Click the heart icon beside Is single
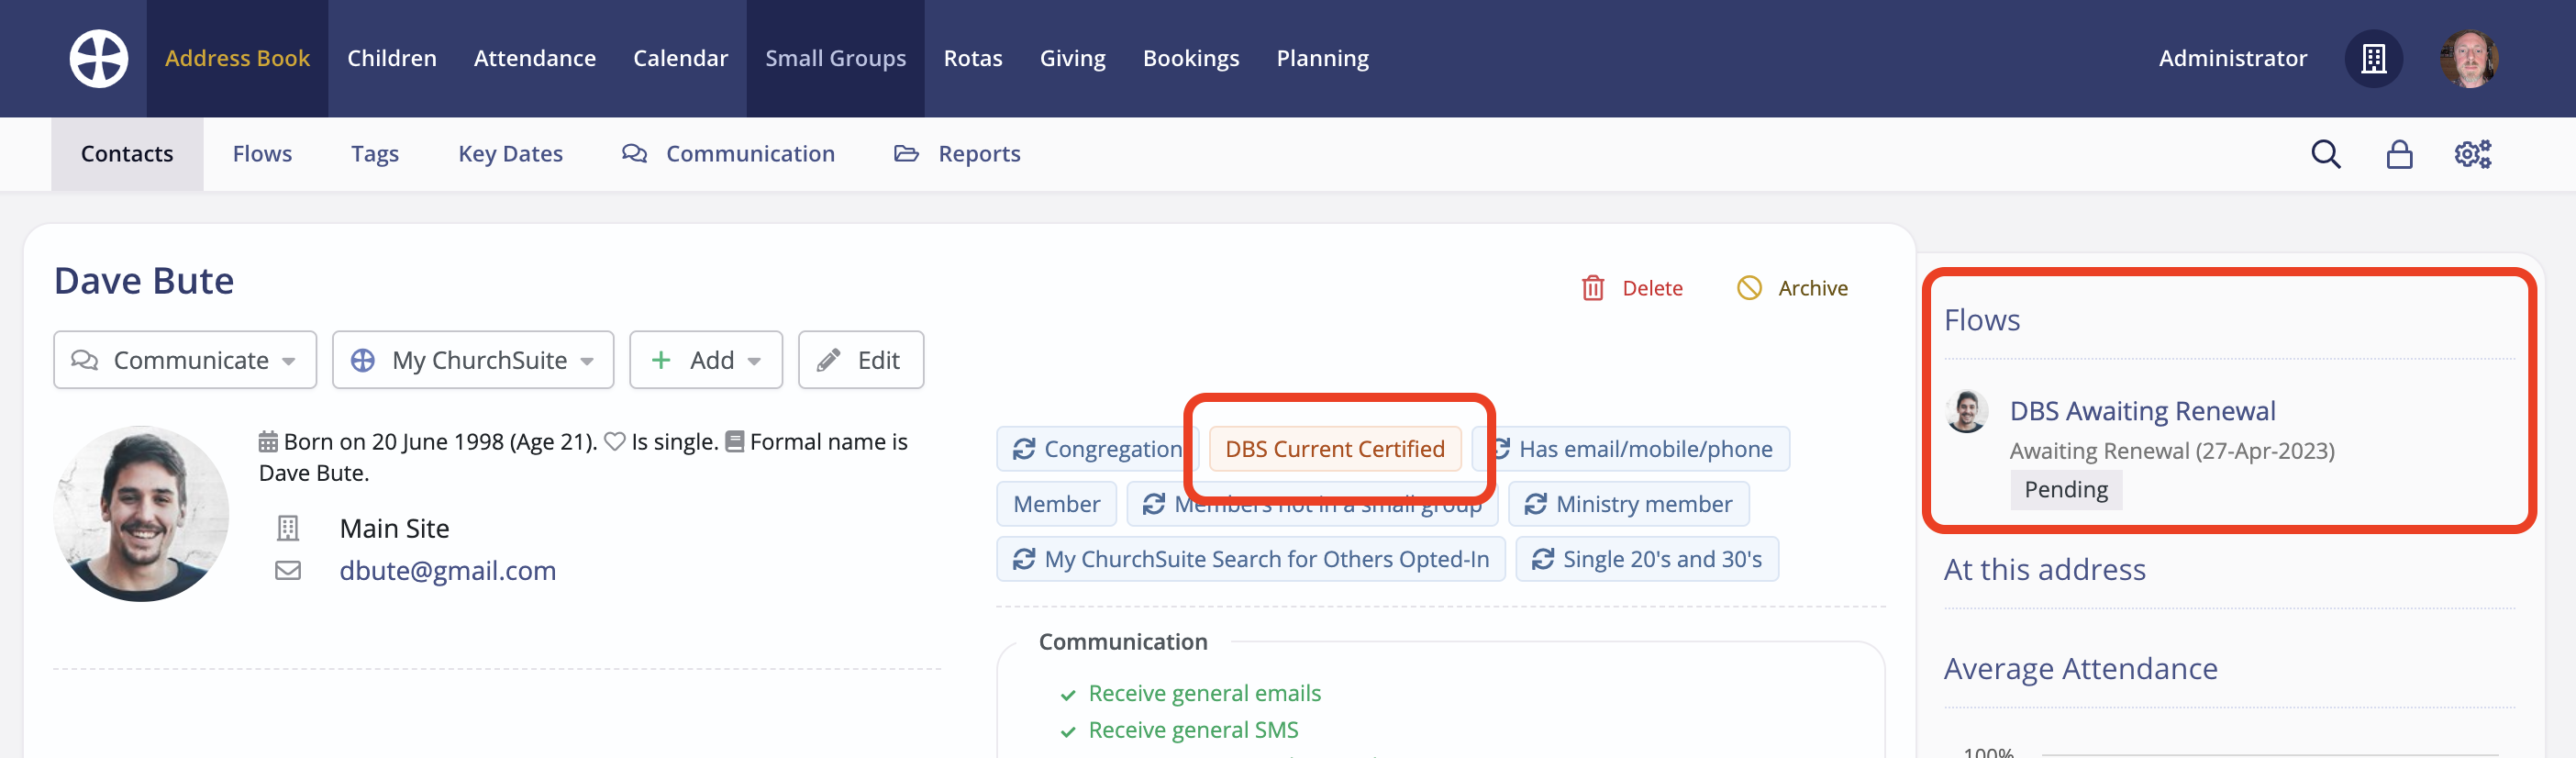The height and width of the screenshot is (758, 2576). point(614,441)
